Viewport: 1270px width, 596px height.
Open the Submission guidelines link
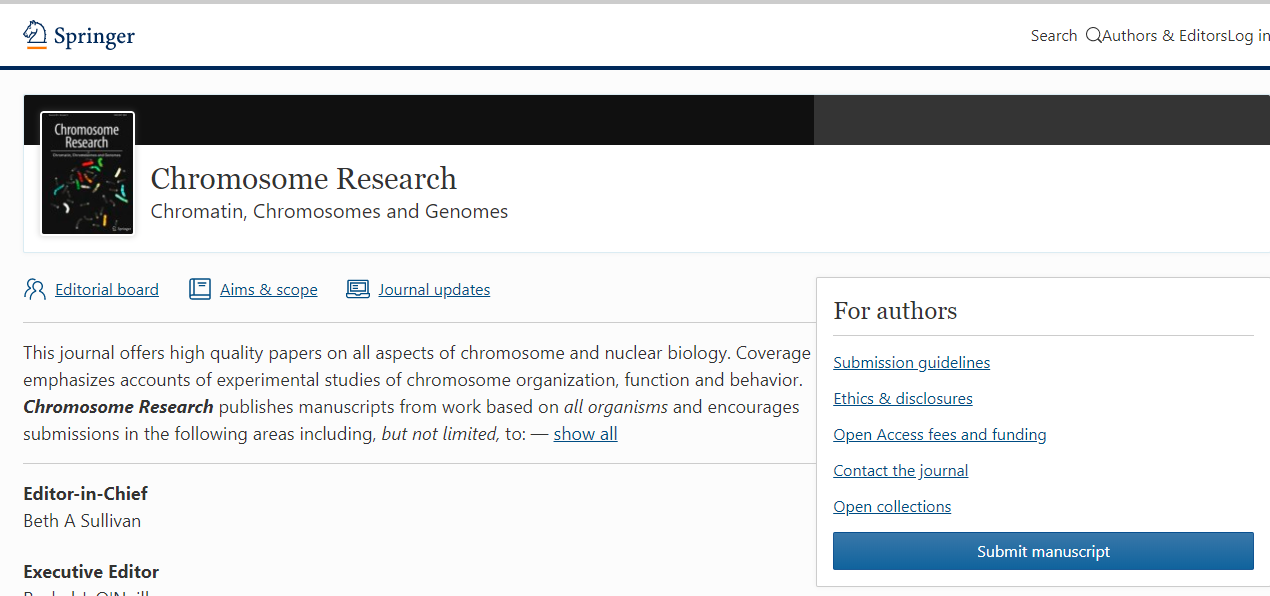click(x=911, y=363)
